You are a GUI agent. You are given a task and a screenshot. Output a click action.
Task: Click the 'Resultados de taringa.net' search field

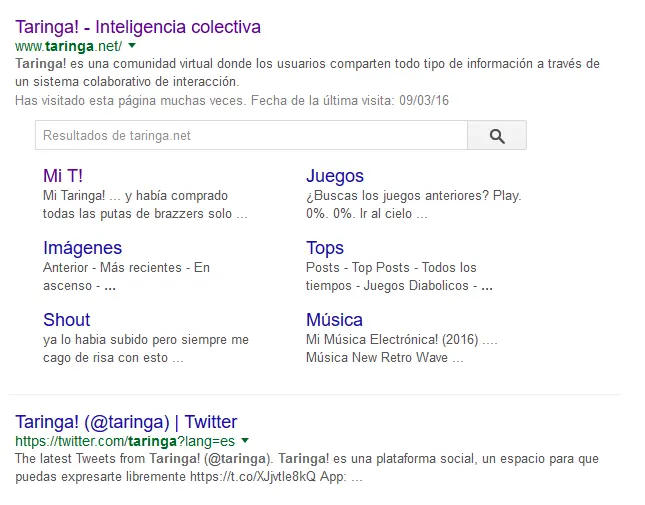point(251,135)
